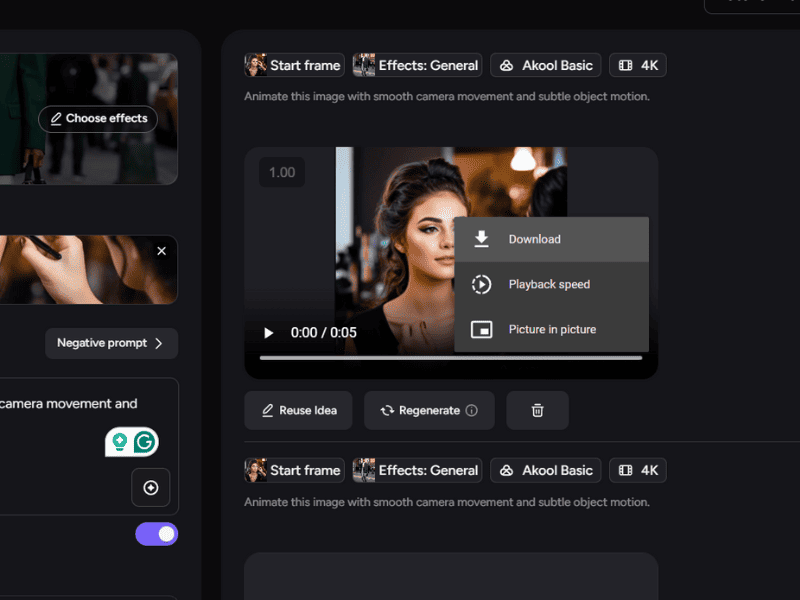Choose Picture in picture menu entry

tap(551, 329)
